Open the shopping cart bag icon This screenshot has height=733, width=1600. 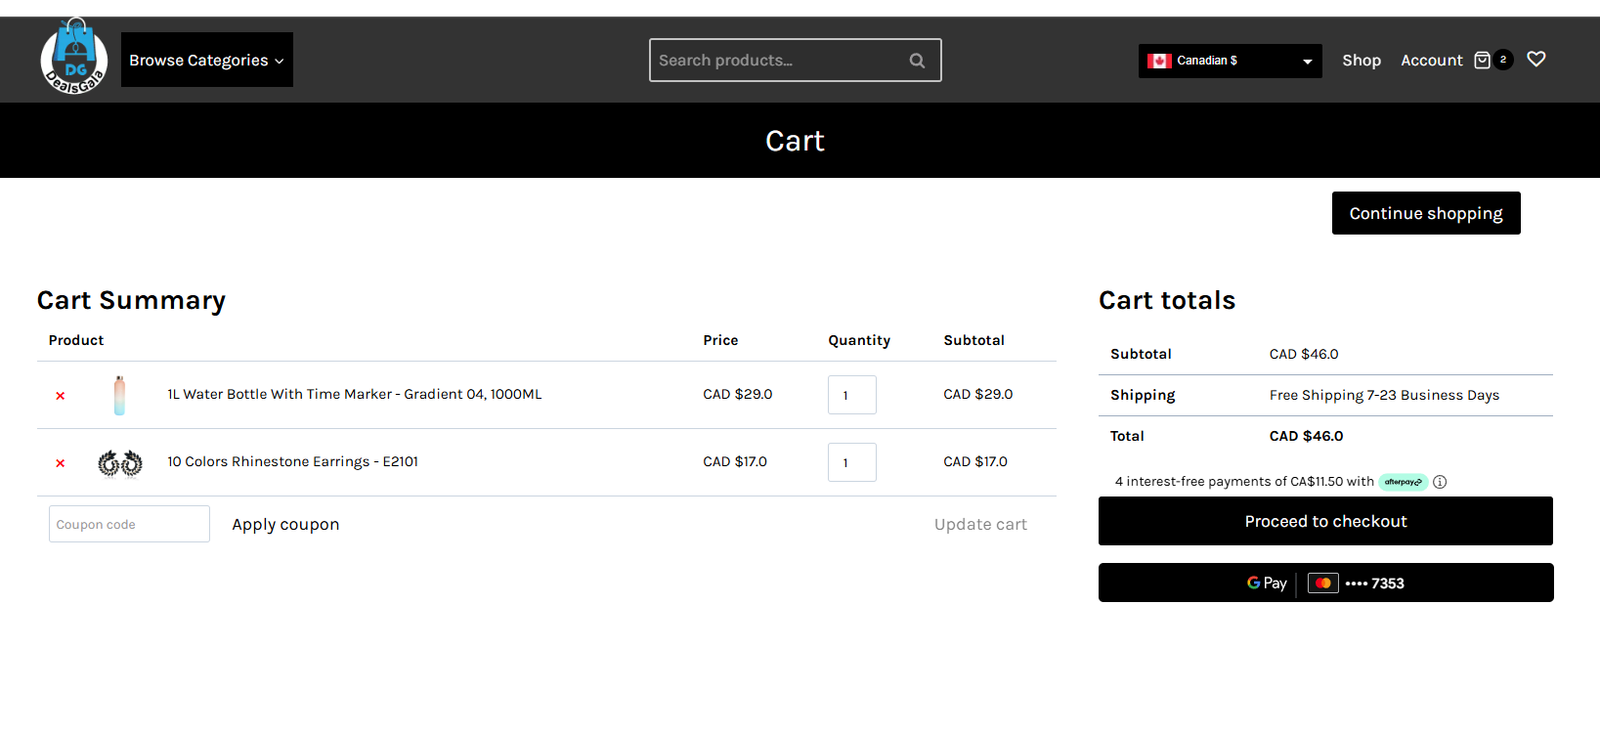click(1482, 60)
